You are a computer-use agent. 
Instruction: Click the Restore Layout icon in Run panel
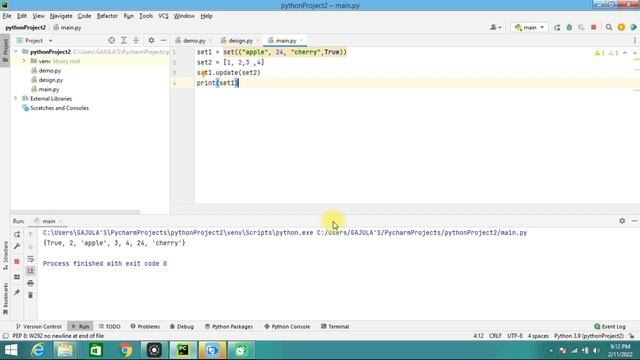(x=17, y=277)
